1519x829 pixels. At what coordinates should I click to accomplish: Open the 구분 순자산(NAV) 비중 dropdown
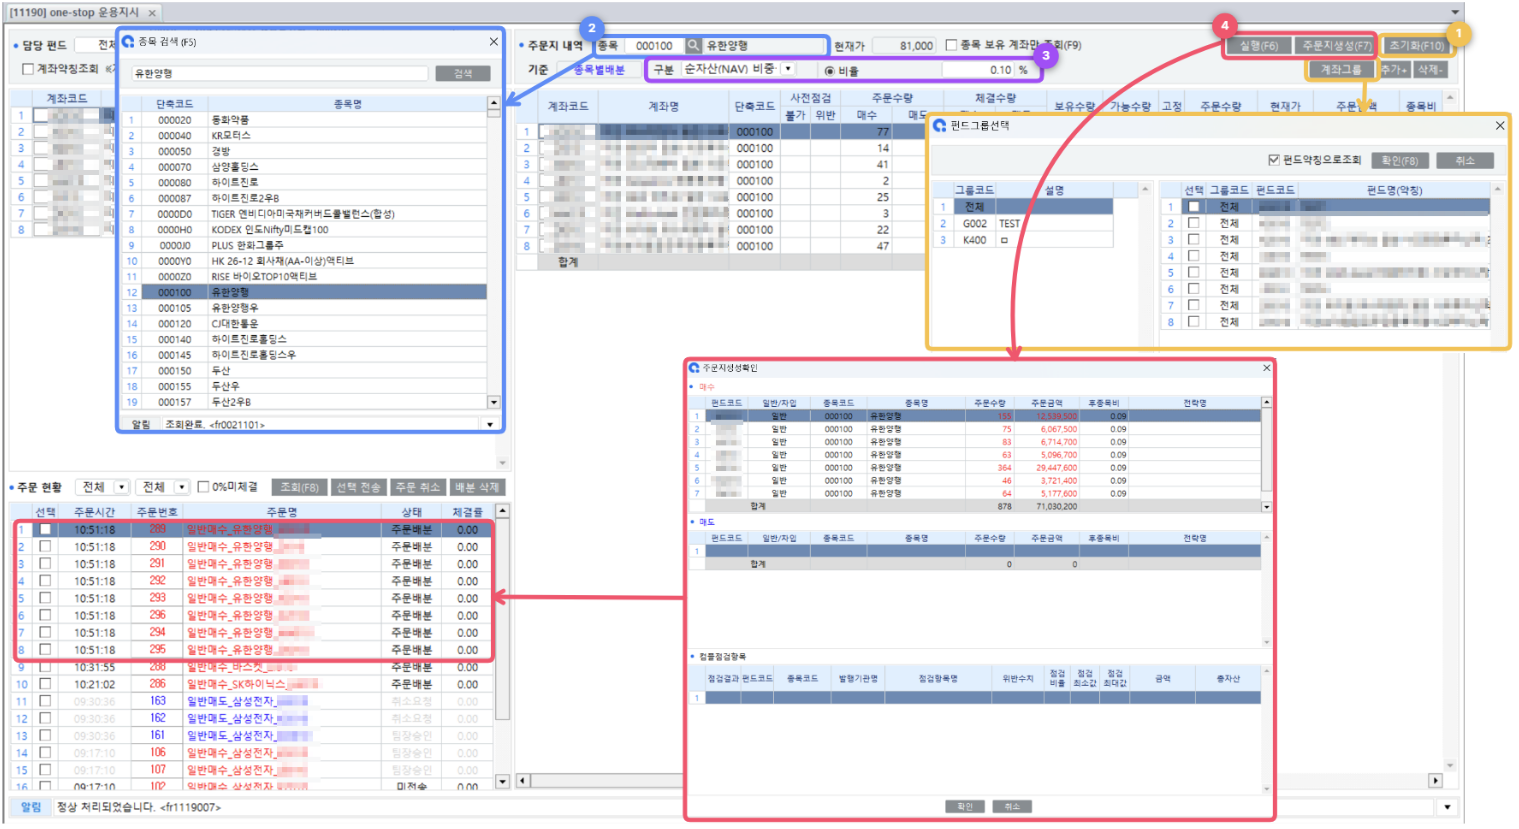788,69
